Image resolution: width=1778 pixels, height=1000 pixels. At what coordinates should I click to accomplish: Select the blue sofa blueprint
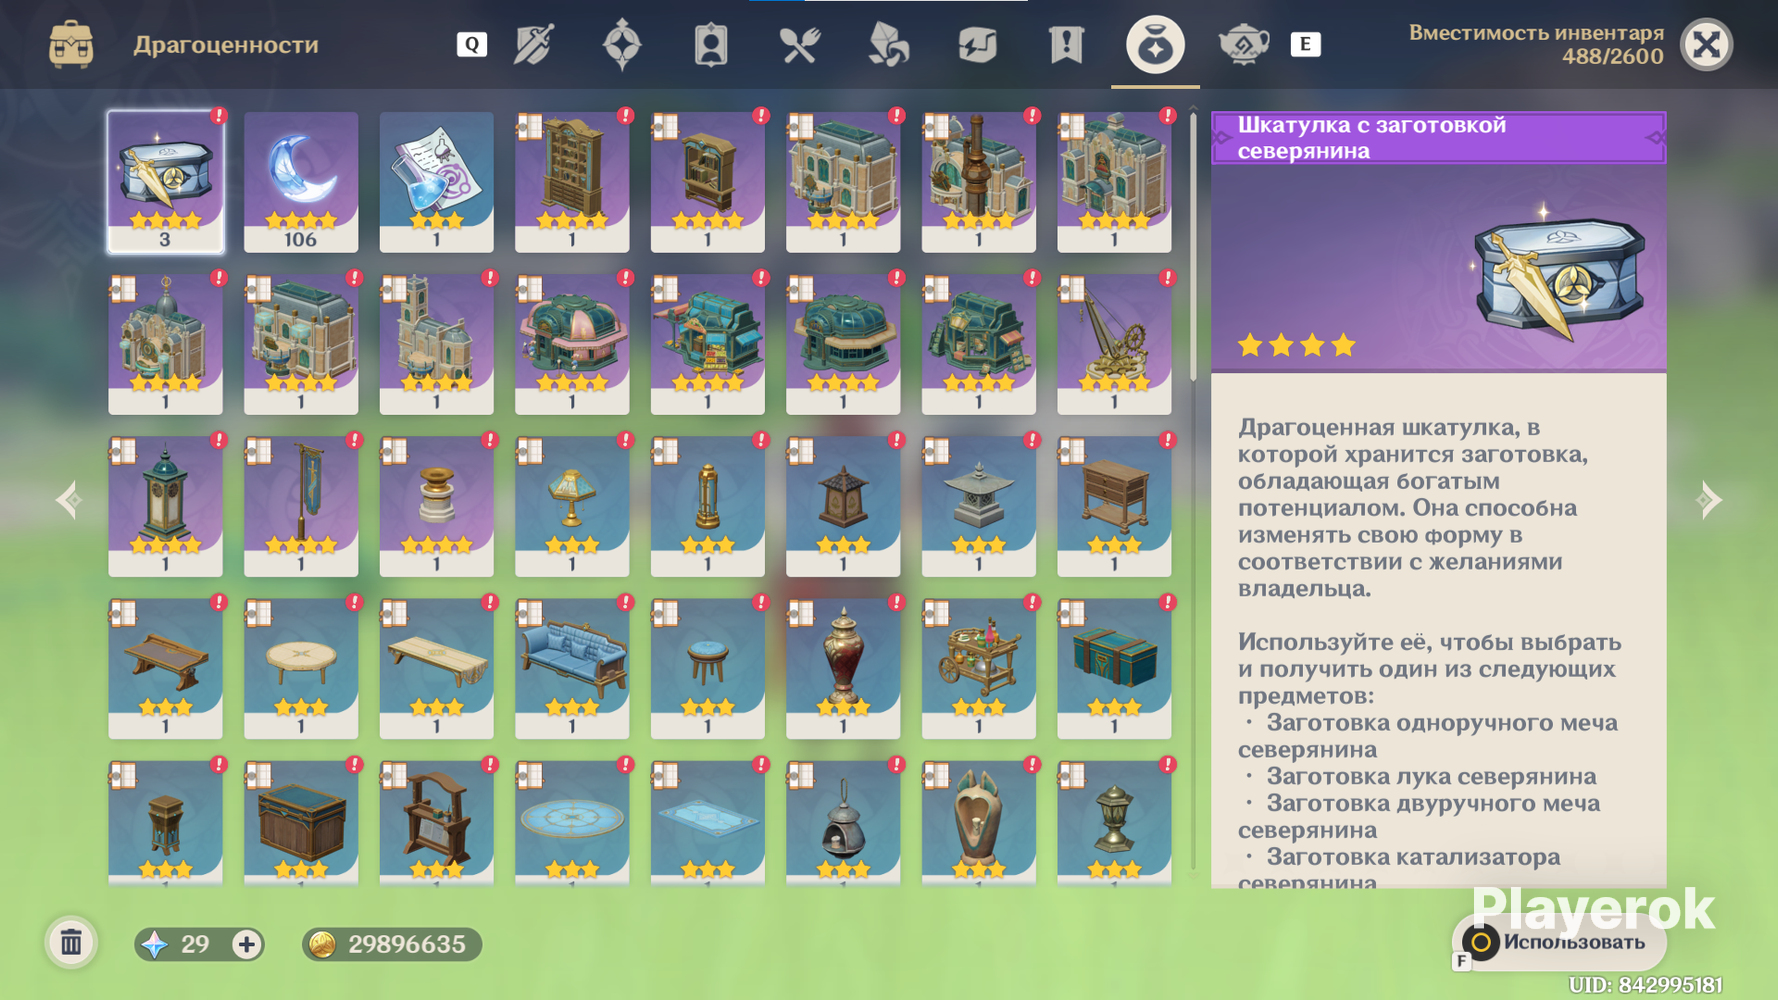pyautogui.click(x=572, y=668)
